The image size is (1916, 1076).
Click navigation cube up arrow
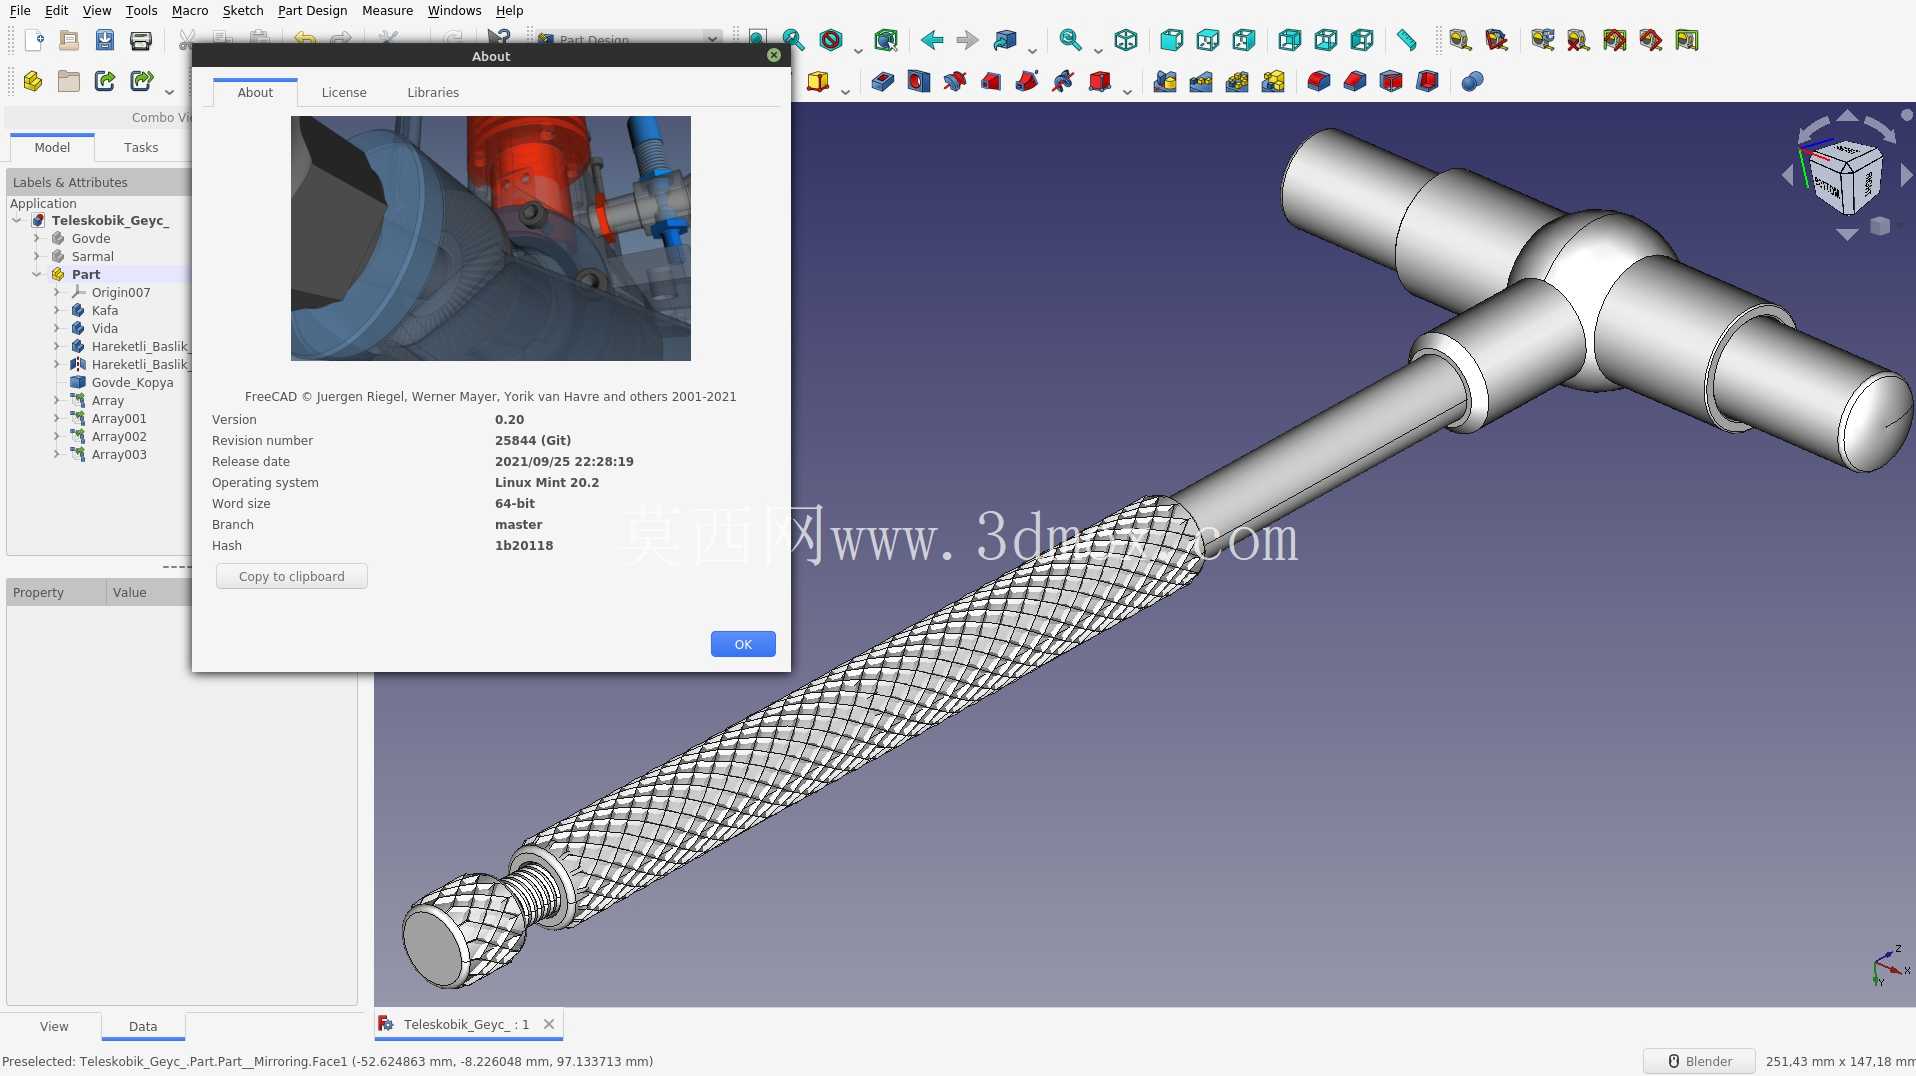click(x=1847, y=116)
